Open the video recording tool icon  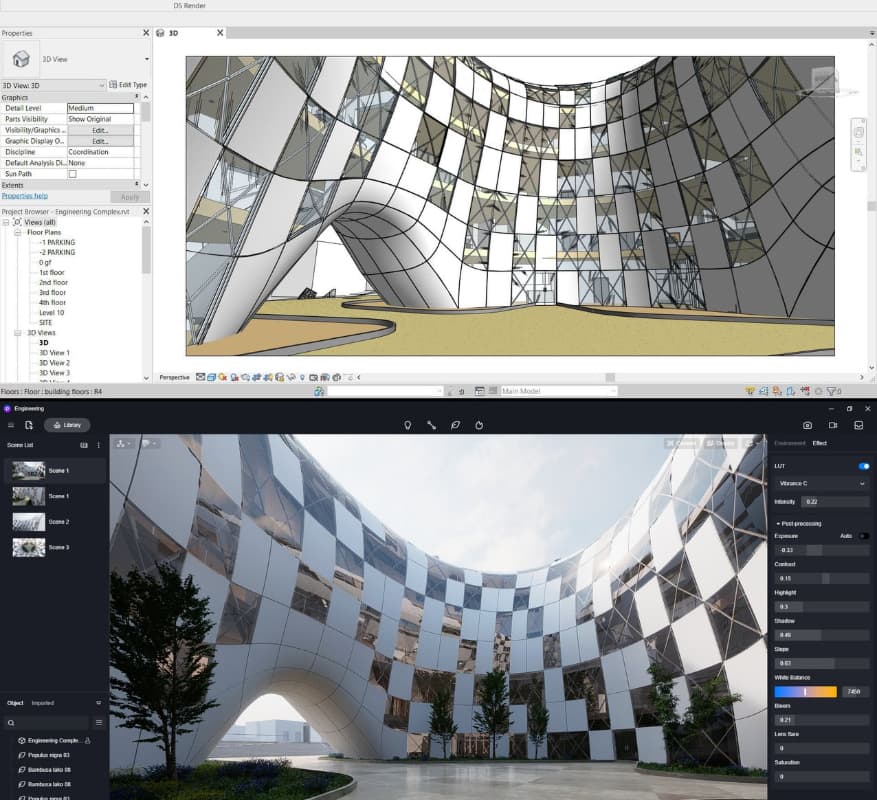click(x=833, y=425)
